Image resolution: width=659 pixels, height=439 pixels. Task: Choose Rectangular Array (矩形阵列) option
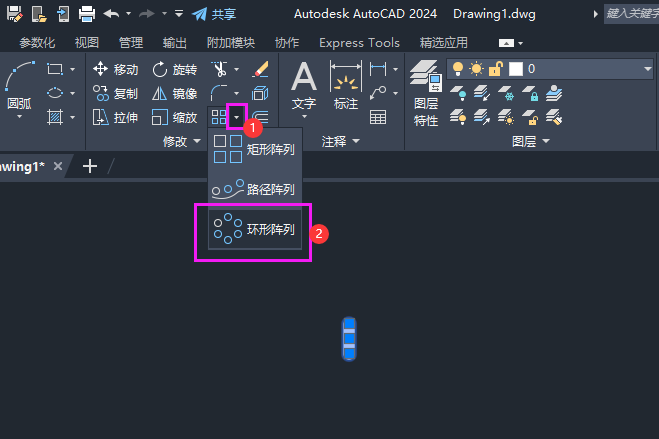point(255,149)
